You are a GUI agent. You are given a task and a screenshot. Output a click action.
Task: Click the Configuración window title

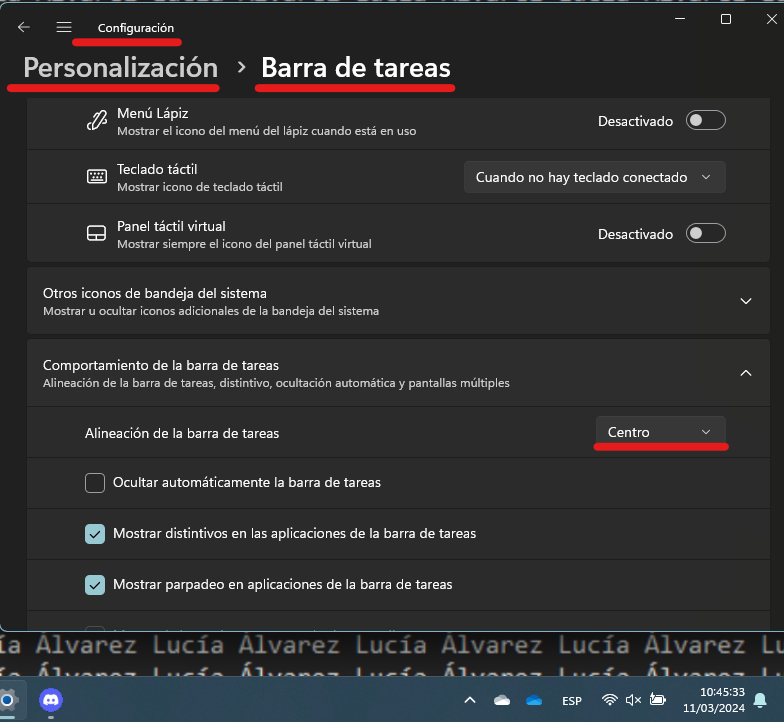(x=136, y=28)
